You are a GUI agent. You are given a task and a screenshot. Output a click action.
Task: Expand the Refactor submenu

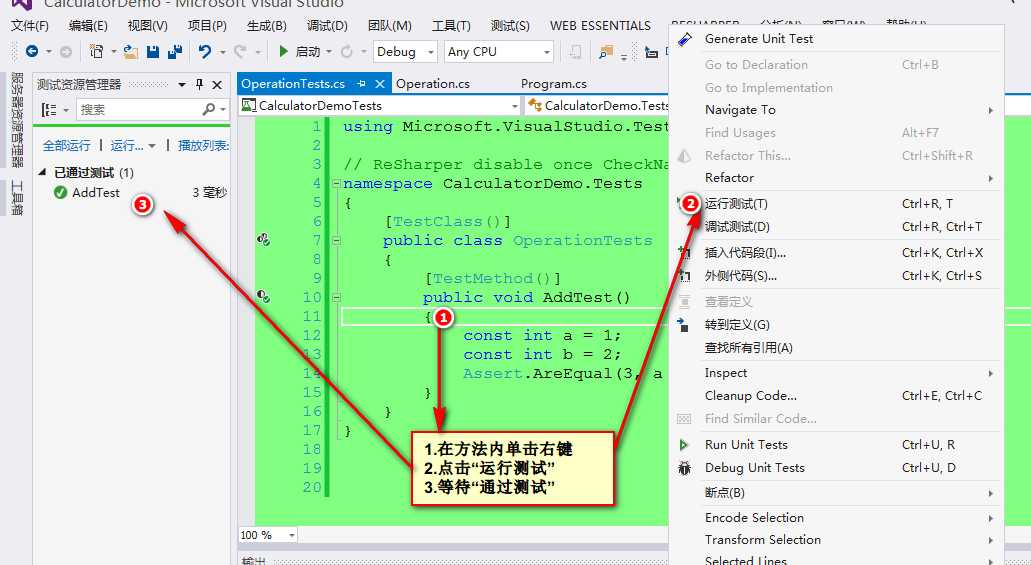pyautogui.click(x=836, y=178)
